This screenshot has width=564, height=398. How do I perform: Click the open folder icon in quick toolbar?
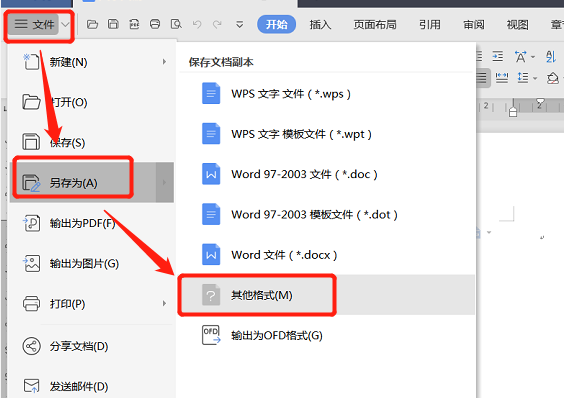coord(92,24)
